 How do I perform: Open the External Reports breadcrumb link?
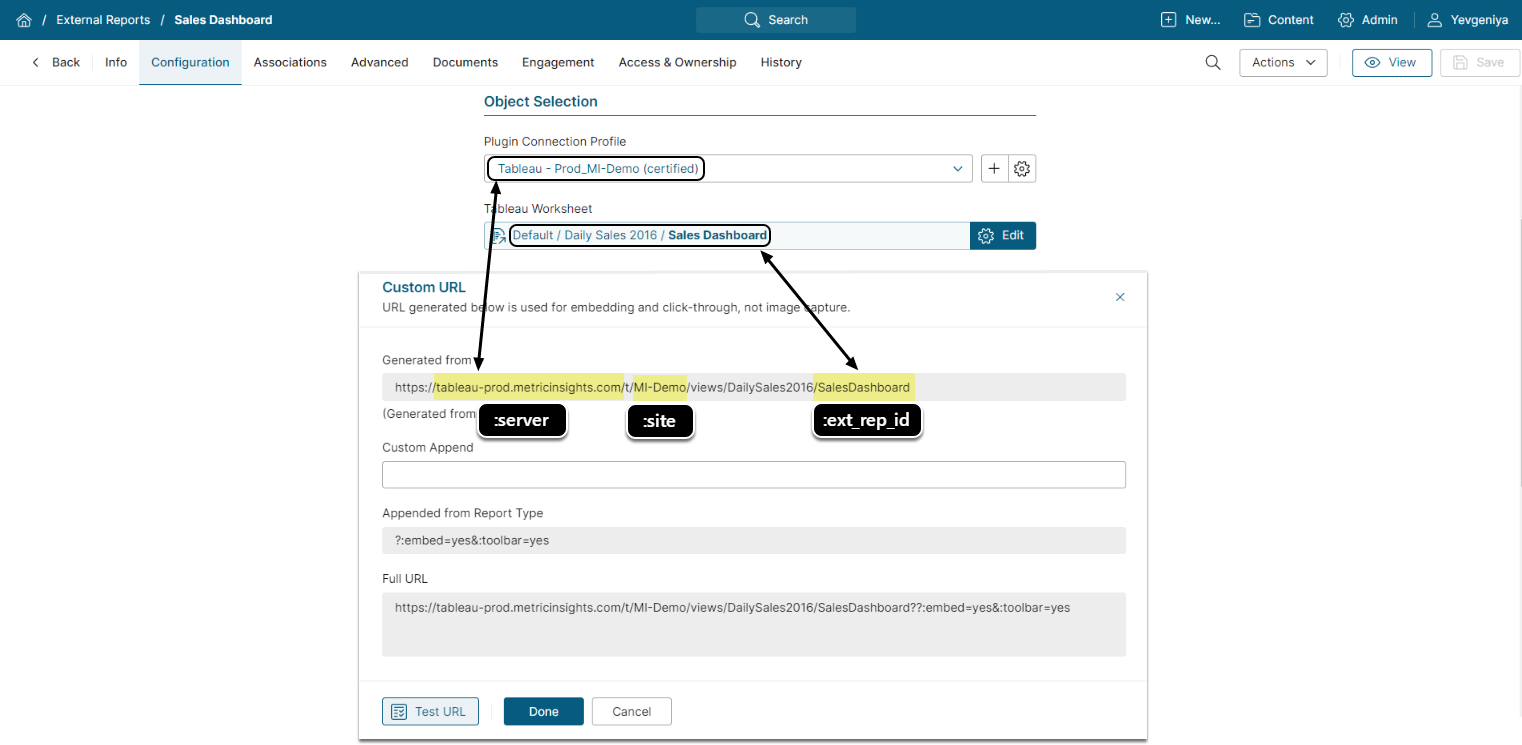[x=103, y=20]
